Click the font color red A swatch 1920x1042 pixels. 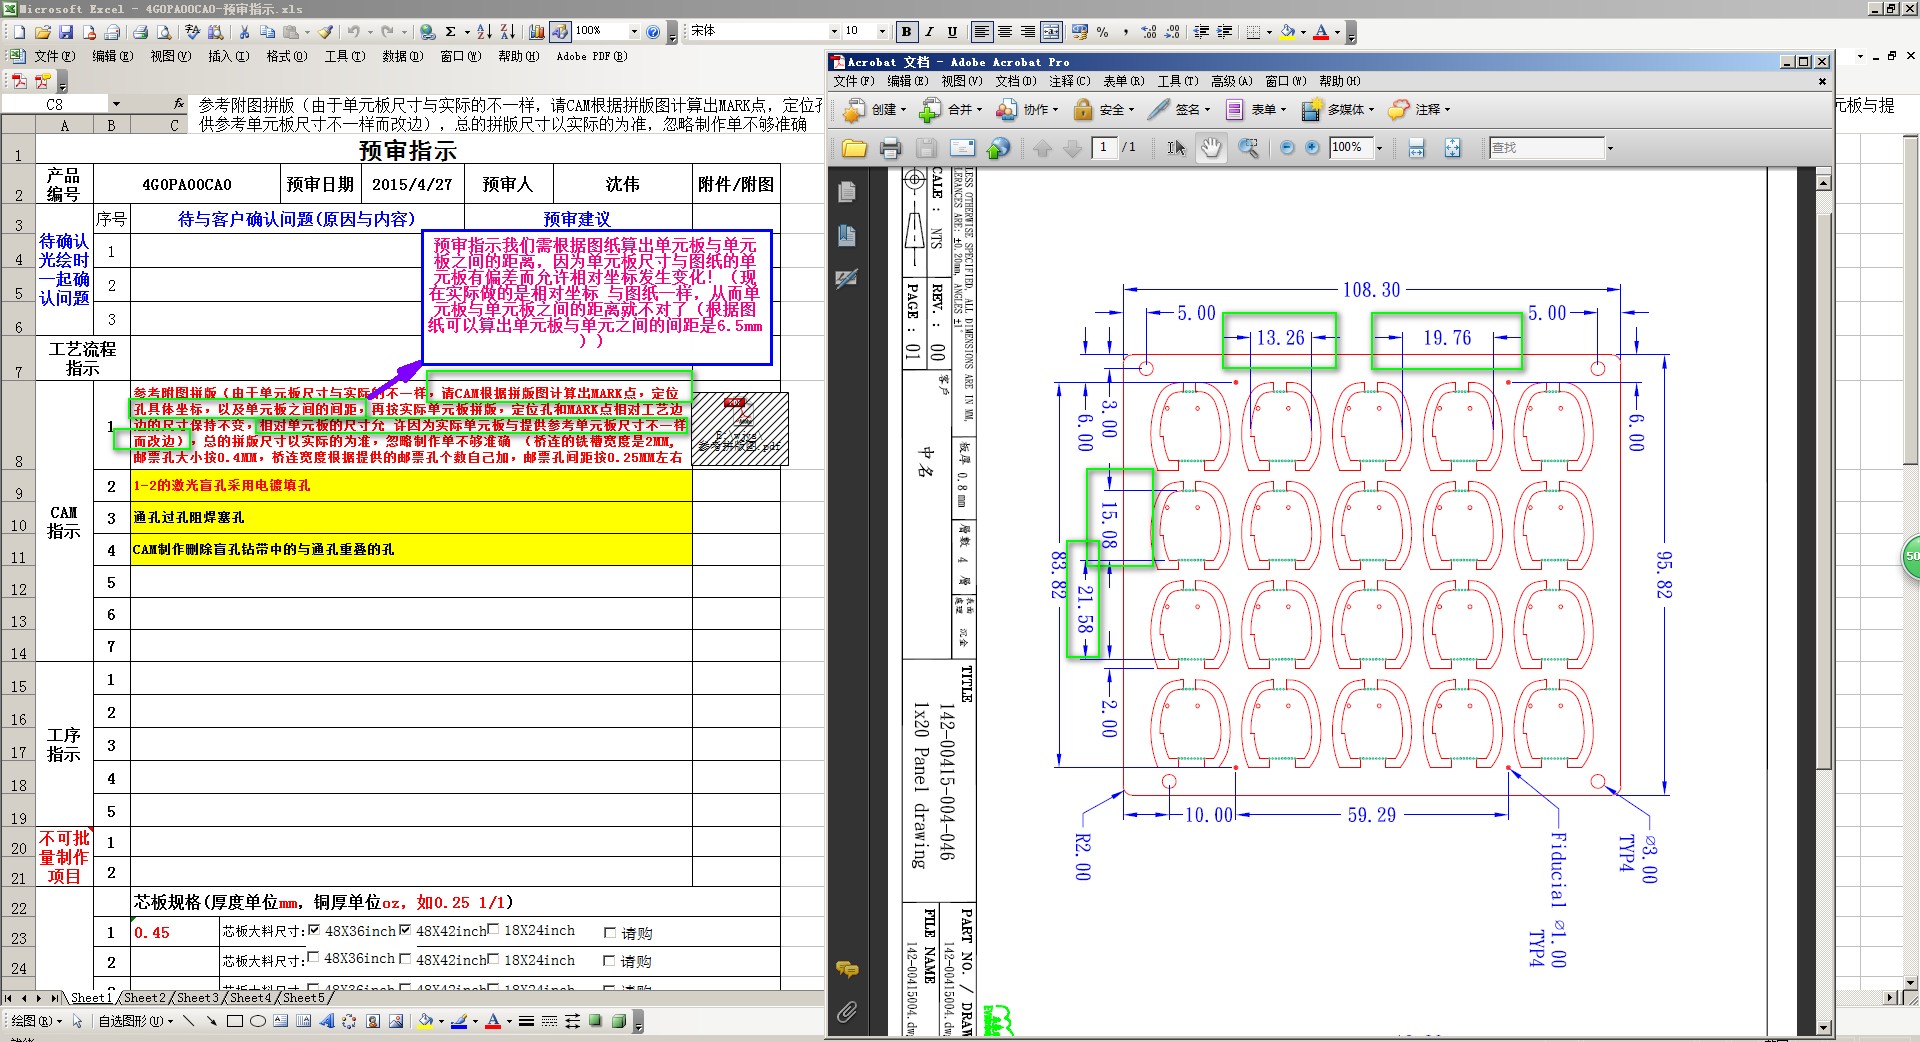click(x=1321, y=32)
